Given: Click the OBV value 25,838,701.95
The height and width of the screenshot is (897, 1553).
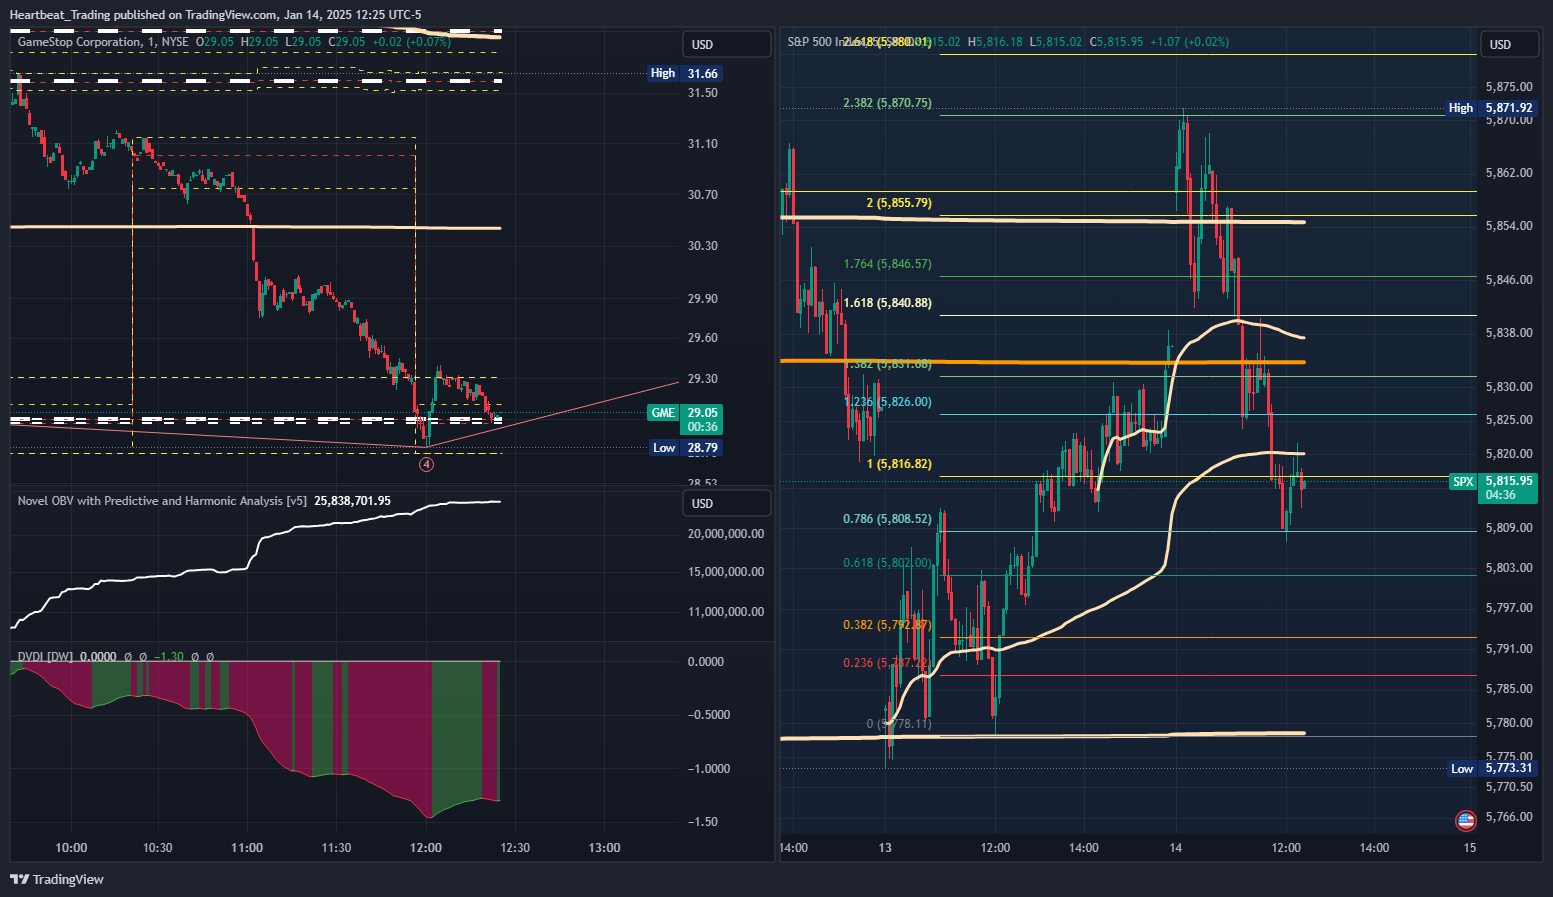Looking at the screenshot, I should coord(352,501).
